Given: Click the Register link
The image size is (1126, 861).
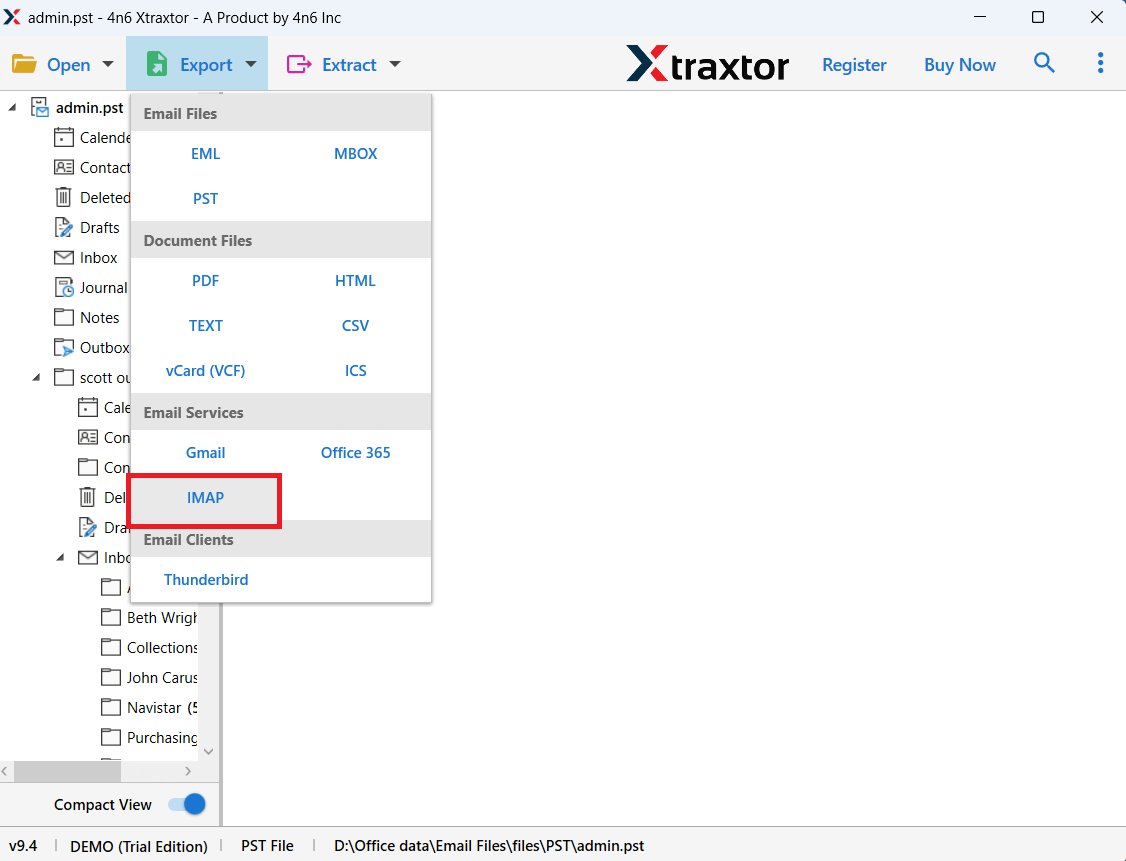Looking at the screenshot, I should pos(854,63).
